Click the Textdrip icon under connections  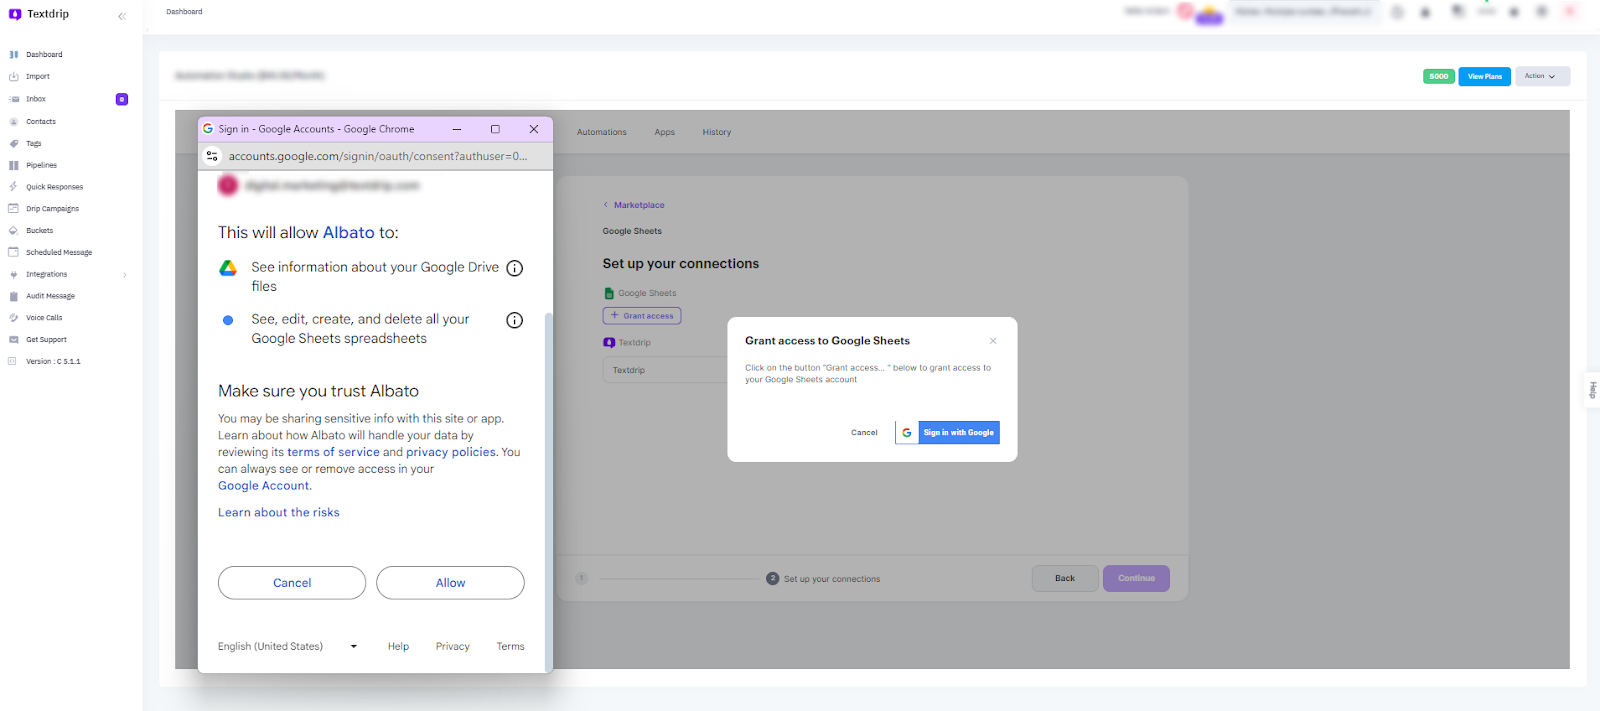[x=609, y=342]
